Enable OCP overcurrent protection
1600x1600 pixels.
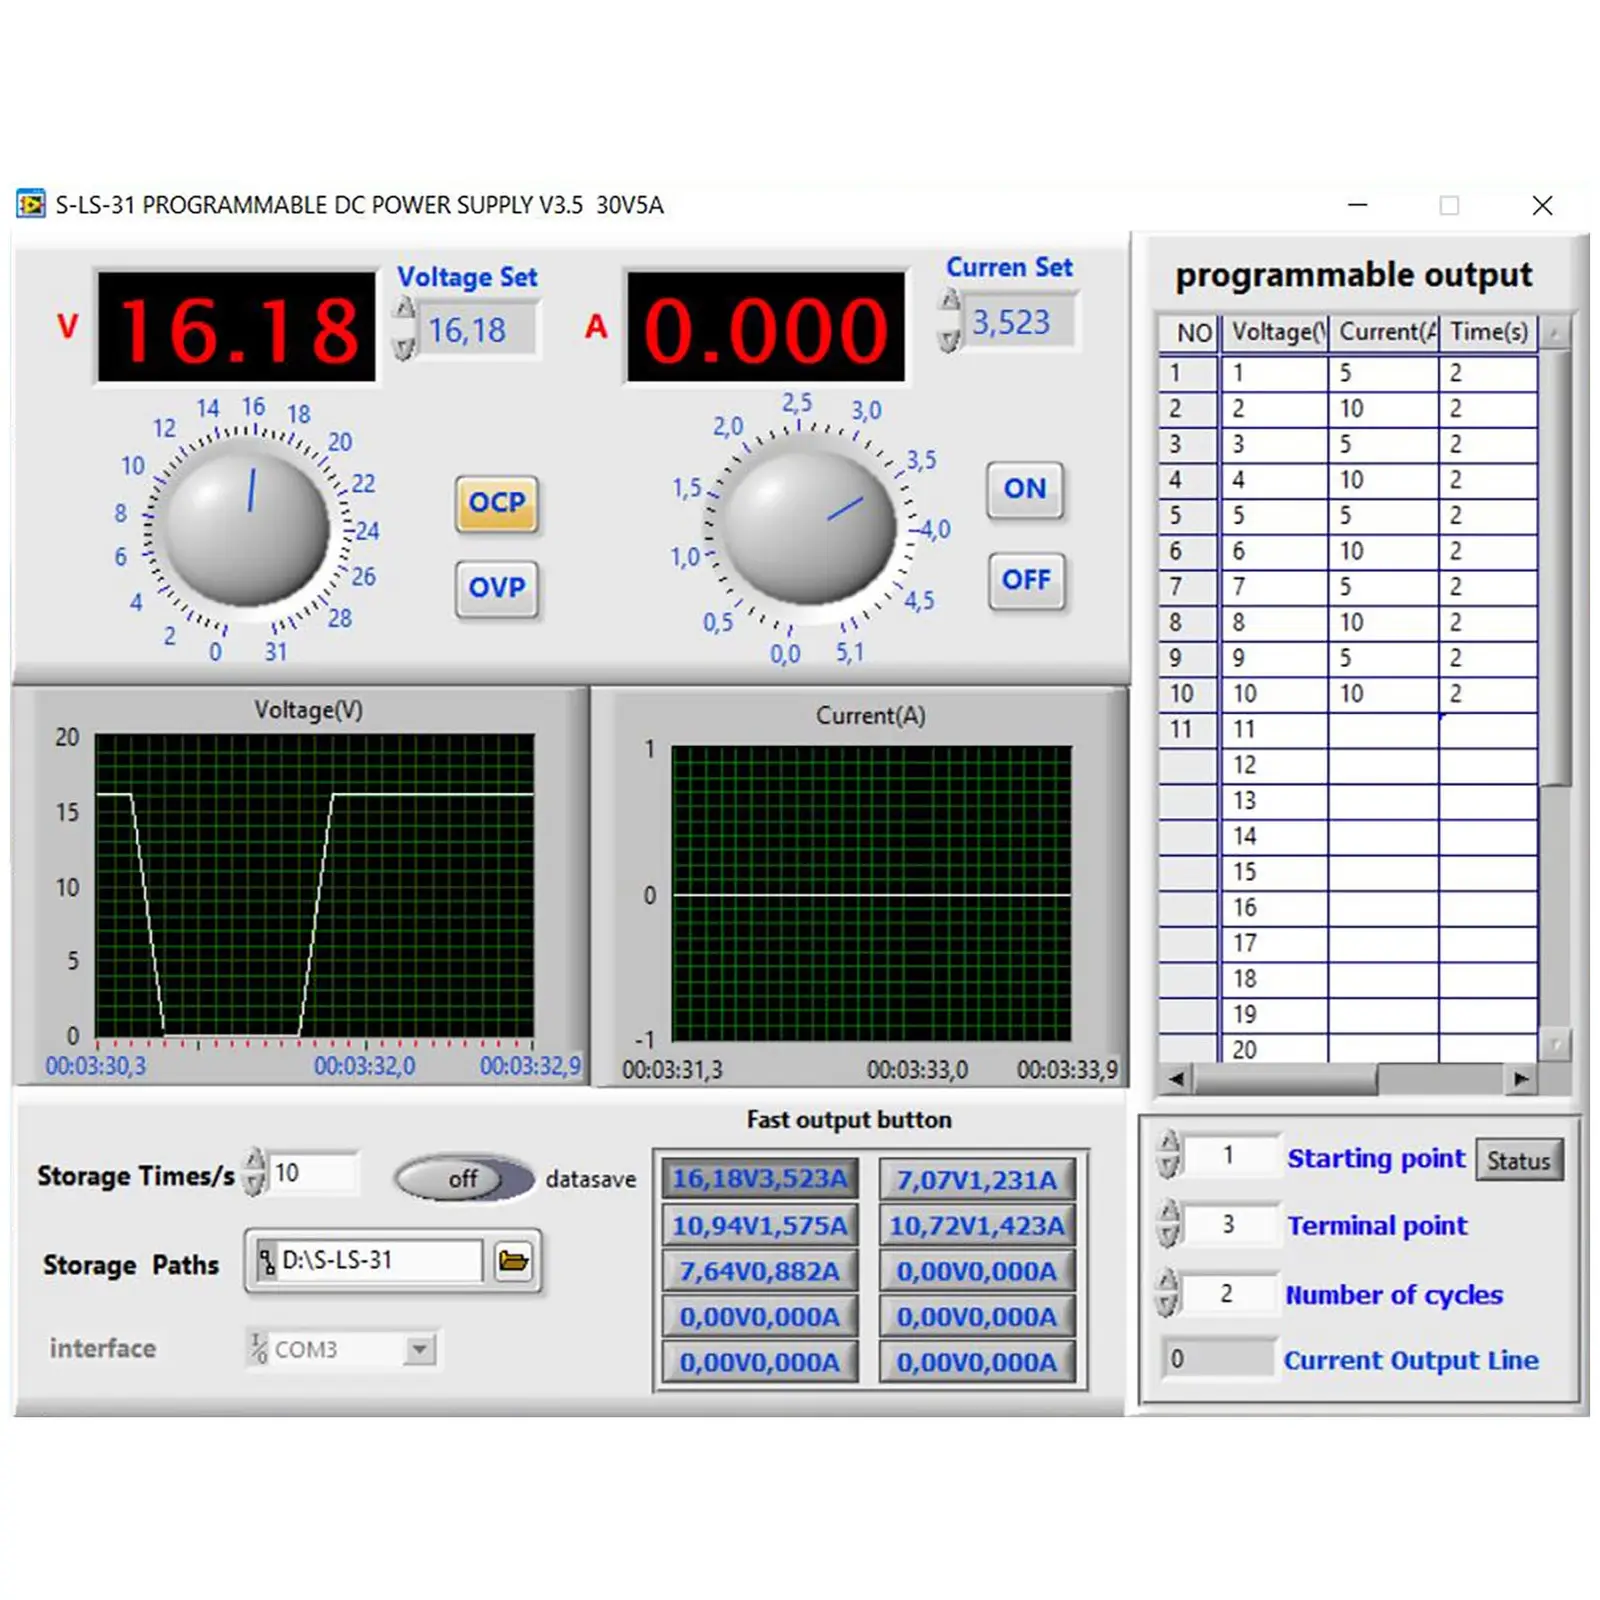pos(497,503)
